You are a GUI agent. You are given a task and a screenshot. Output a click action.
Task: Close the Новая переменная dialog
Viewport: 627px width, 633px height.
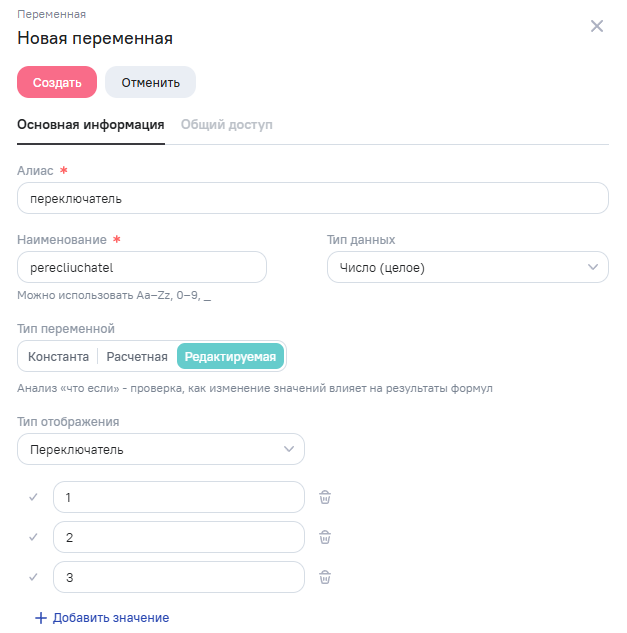tap(597, 26)
